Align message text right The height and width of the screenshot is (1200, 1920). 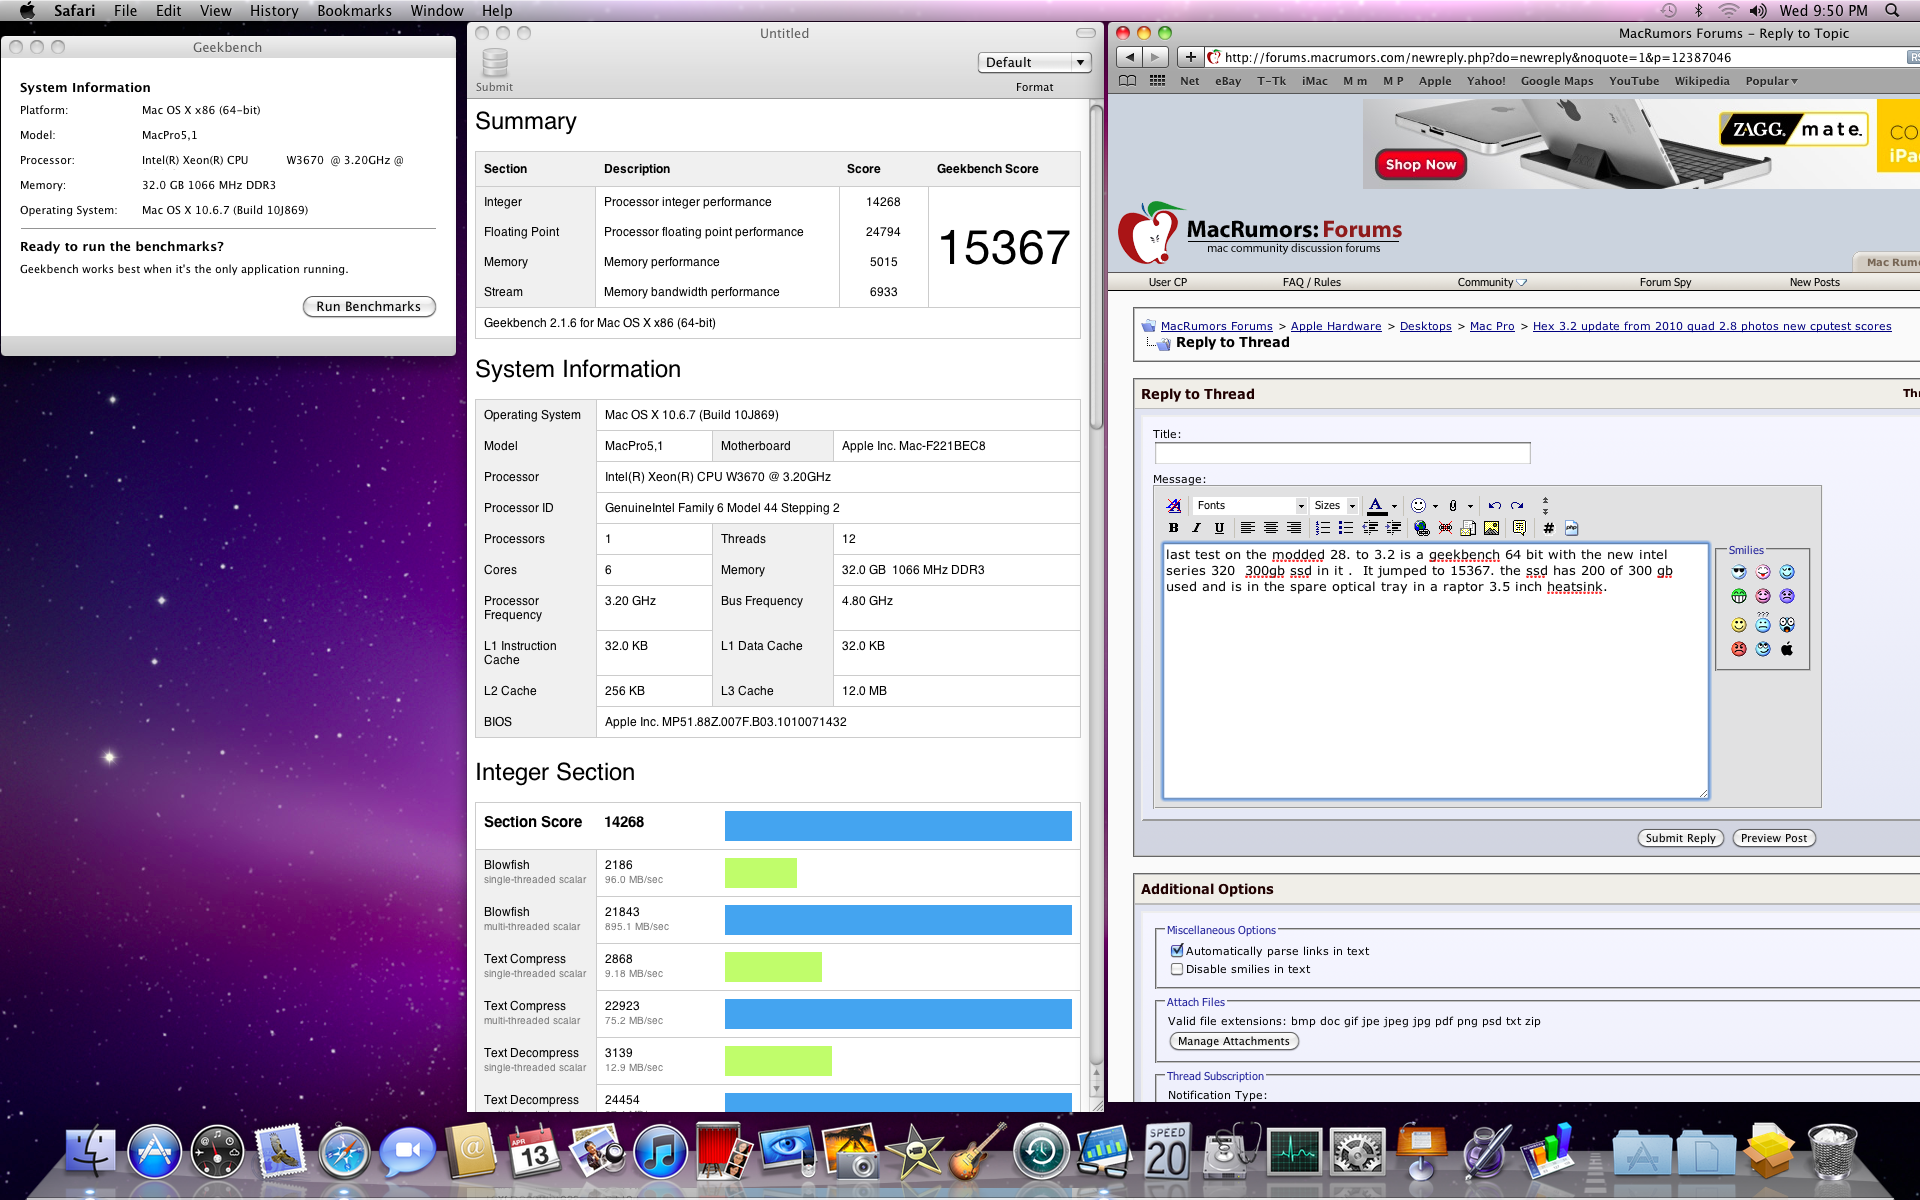[x=1294, y=528]
